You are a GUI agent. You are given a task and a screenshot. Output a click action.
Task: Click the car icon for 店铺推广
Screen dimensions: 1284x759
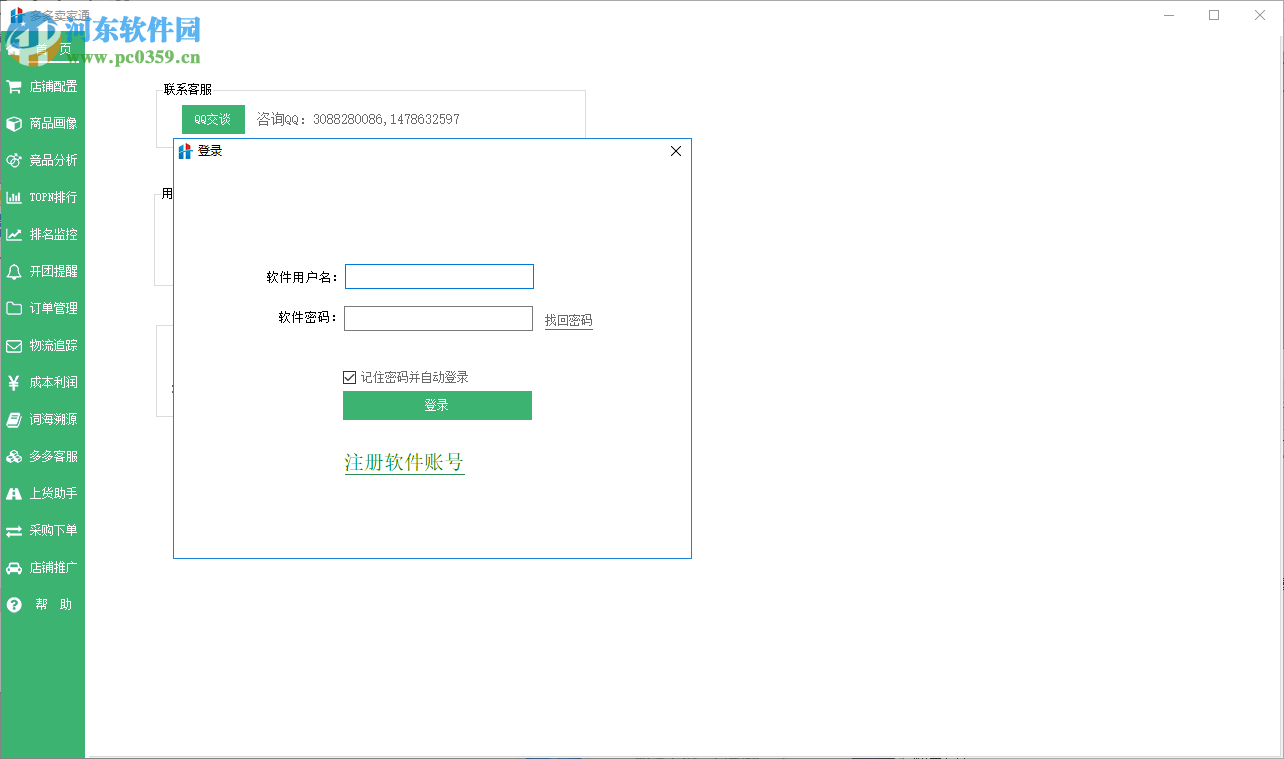tap(14, 567)
